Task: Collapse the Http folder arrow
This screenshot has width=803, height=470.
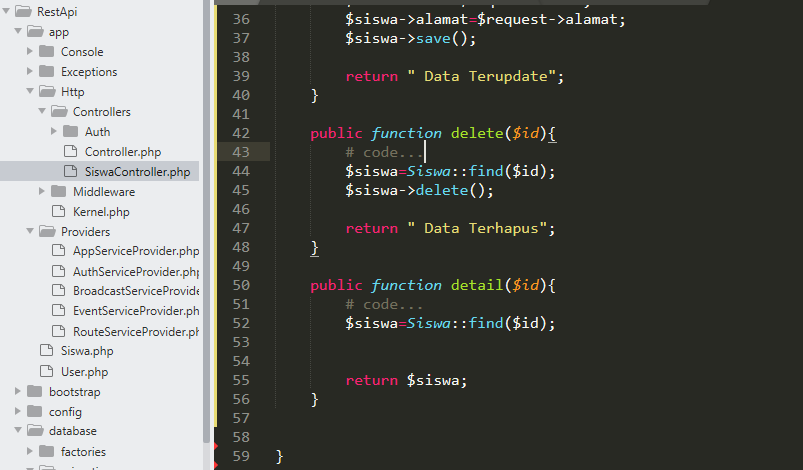Action: [x=30, y=92]
